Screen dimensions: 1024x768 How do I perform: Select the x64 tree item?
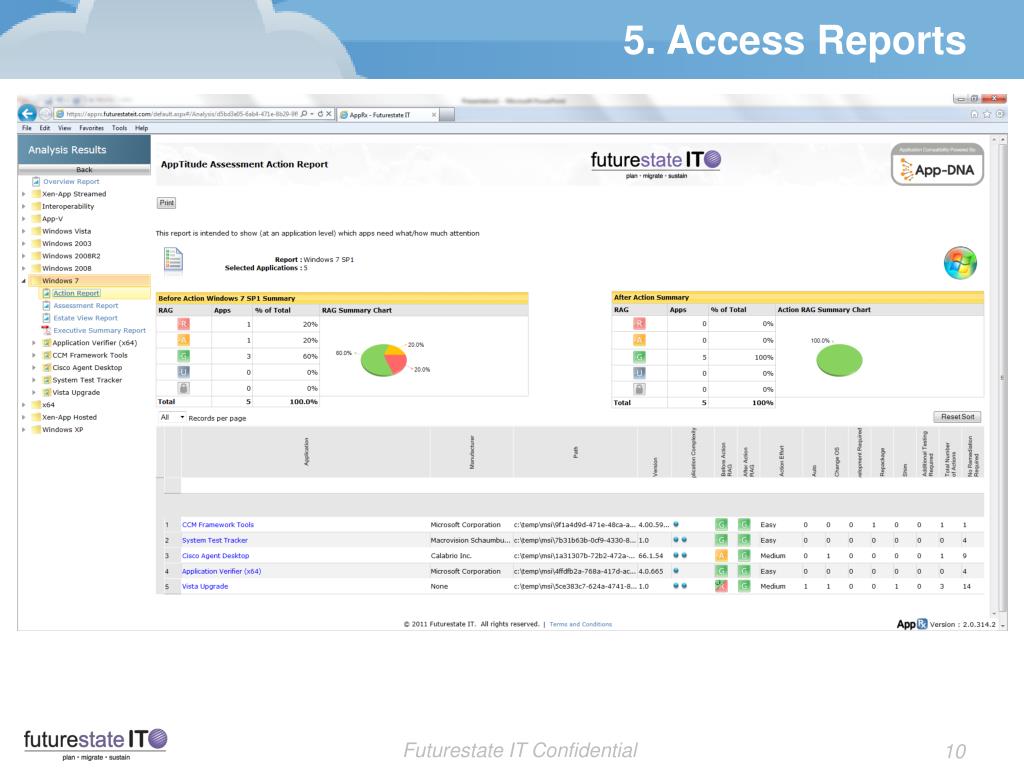pos(48,405)
